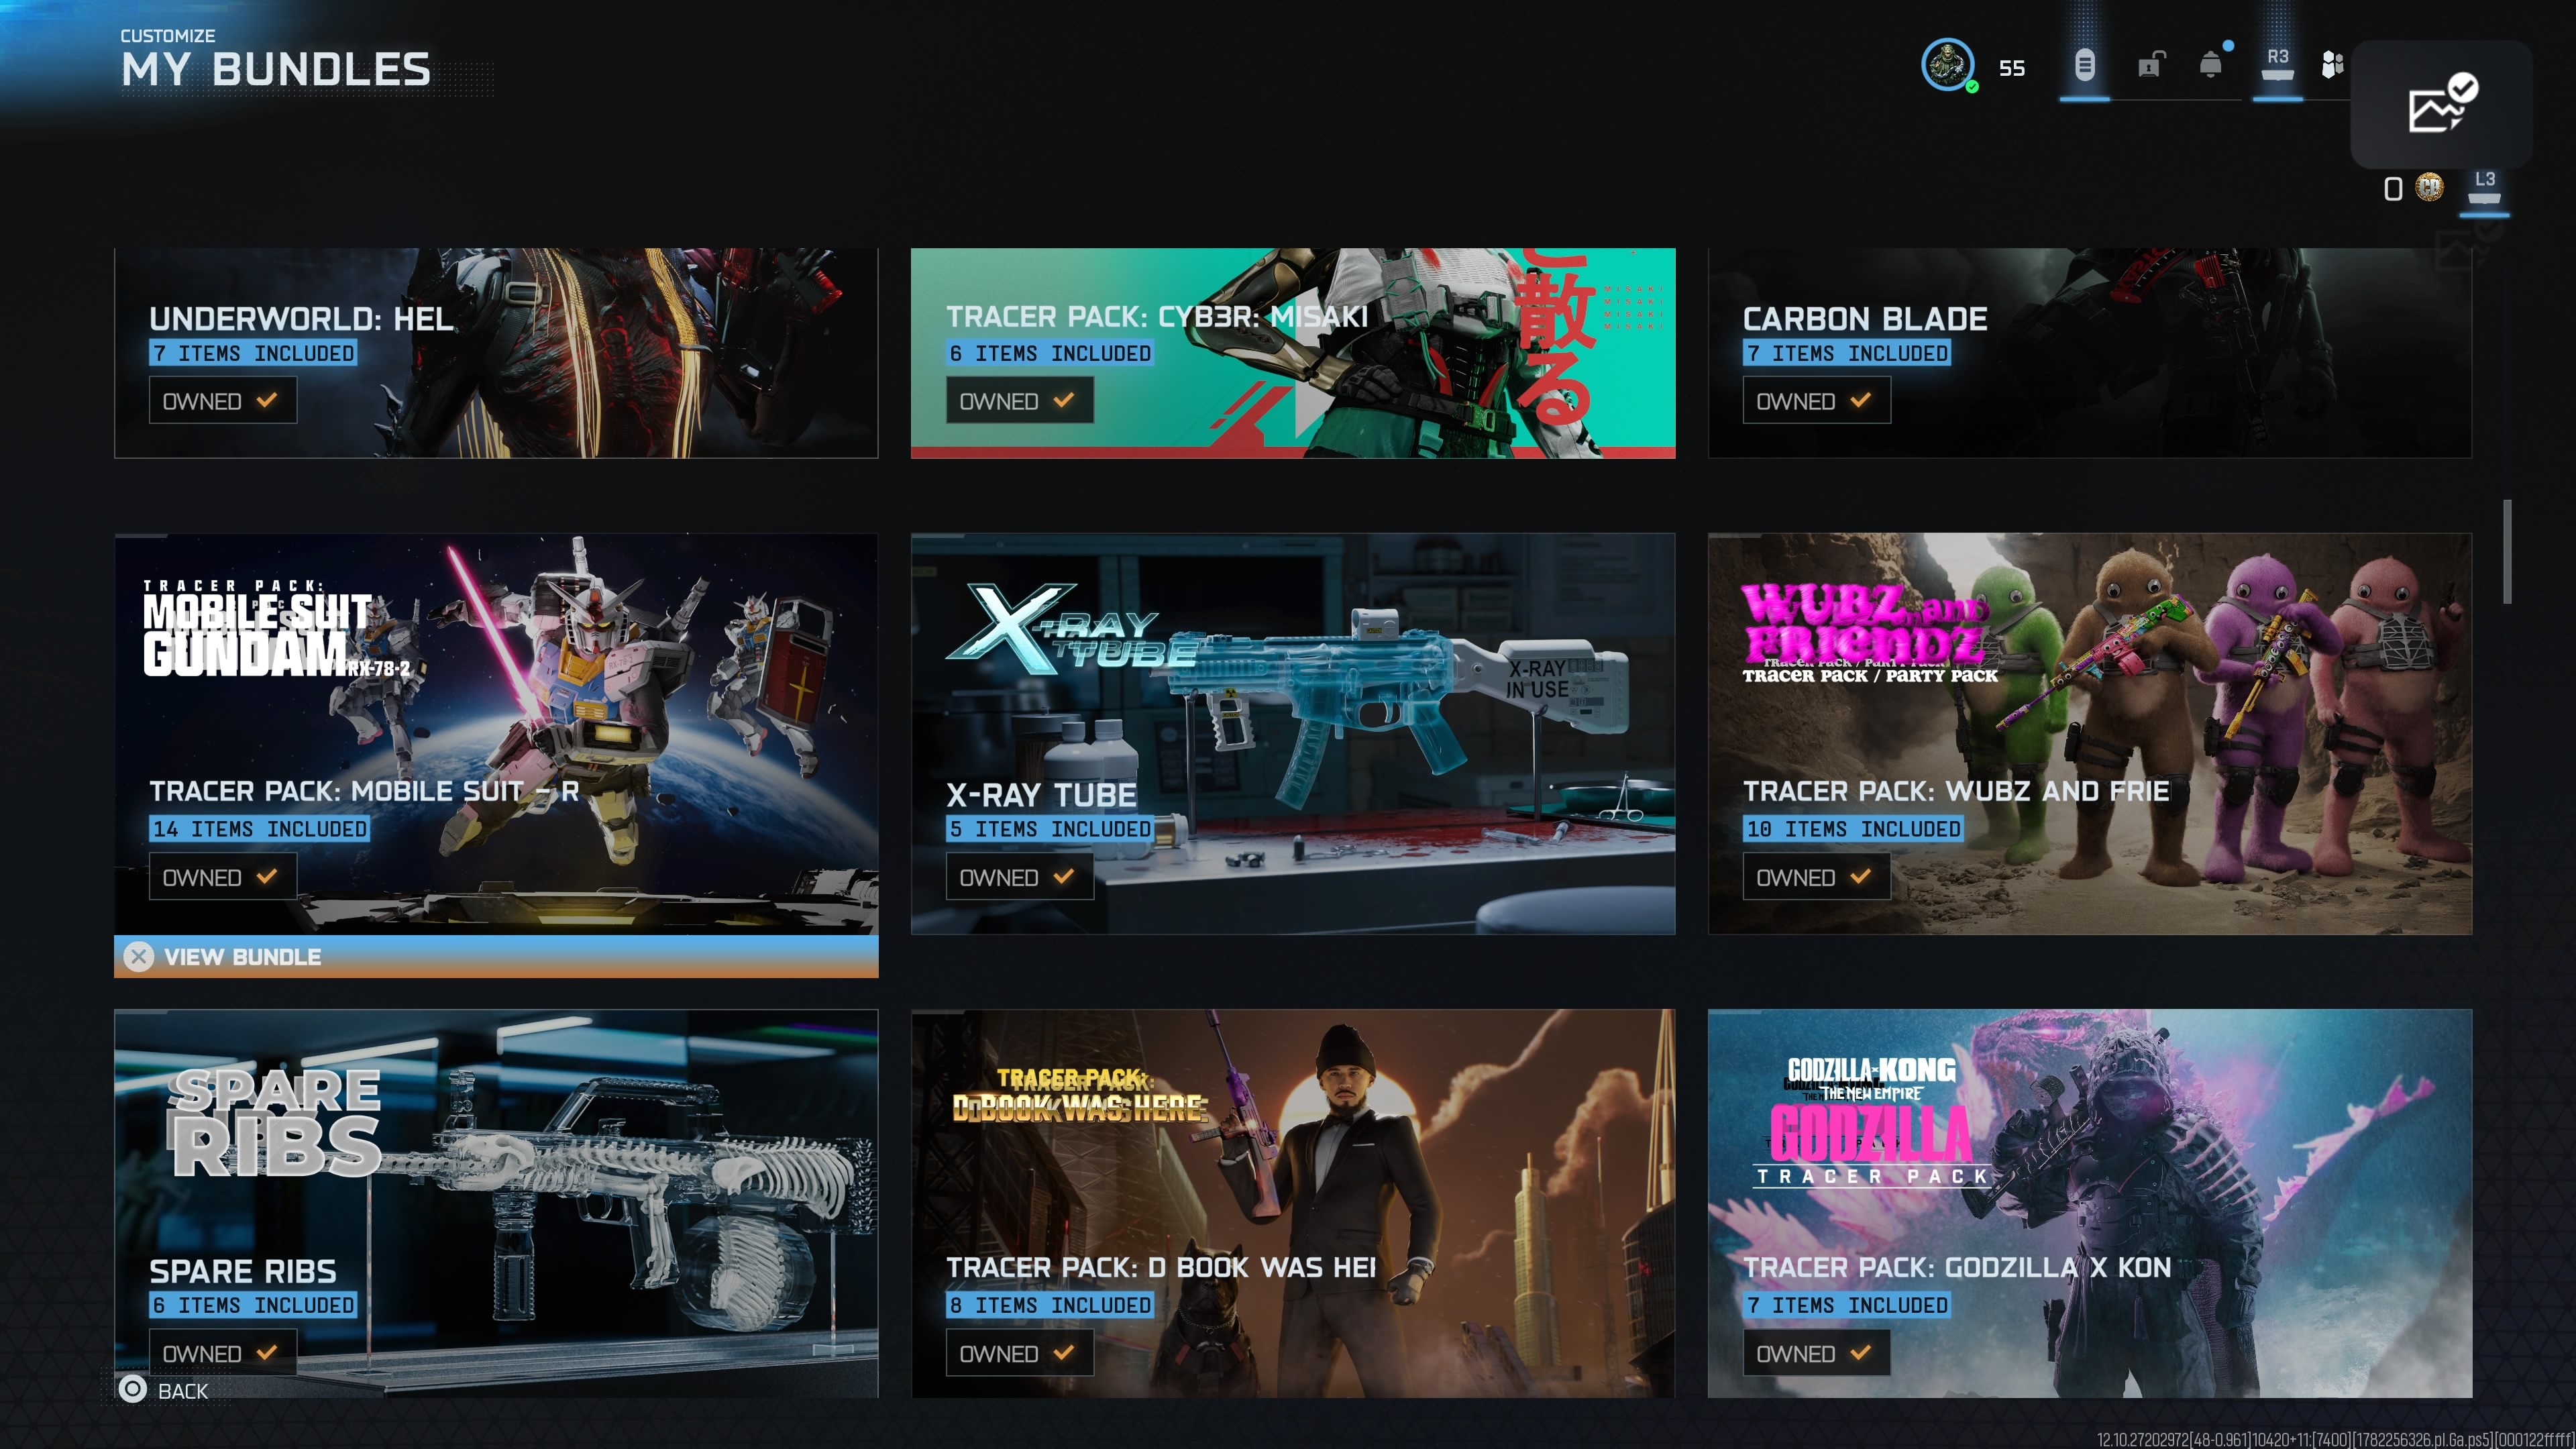Click Owned on Mobile Suit Gundam bundle
The image size is (2576, 1449).
pyautogui.click(x=222, y=876)
